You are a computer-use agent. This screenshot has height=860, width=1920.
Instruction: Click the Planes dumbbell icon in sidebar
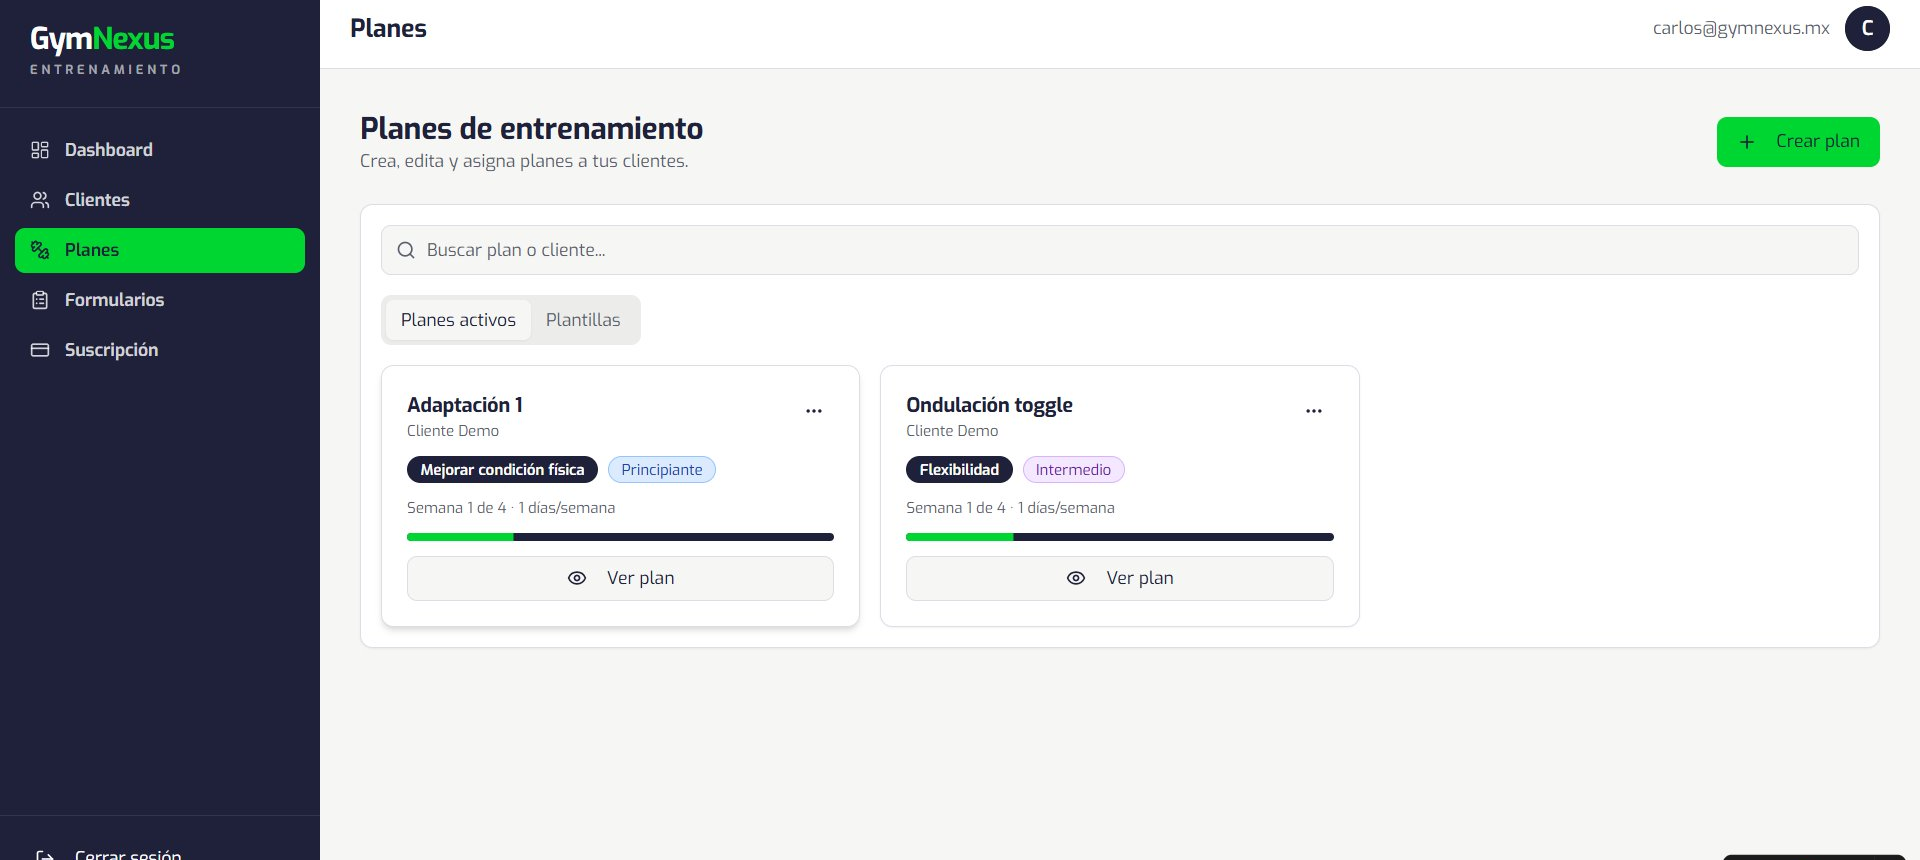click(x=40, y=250)
